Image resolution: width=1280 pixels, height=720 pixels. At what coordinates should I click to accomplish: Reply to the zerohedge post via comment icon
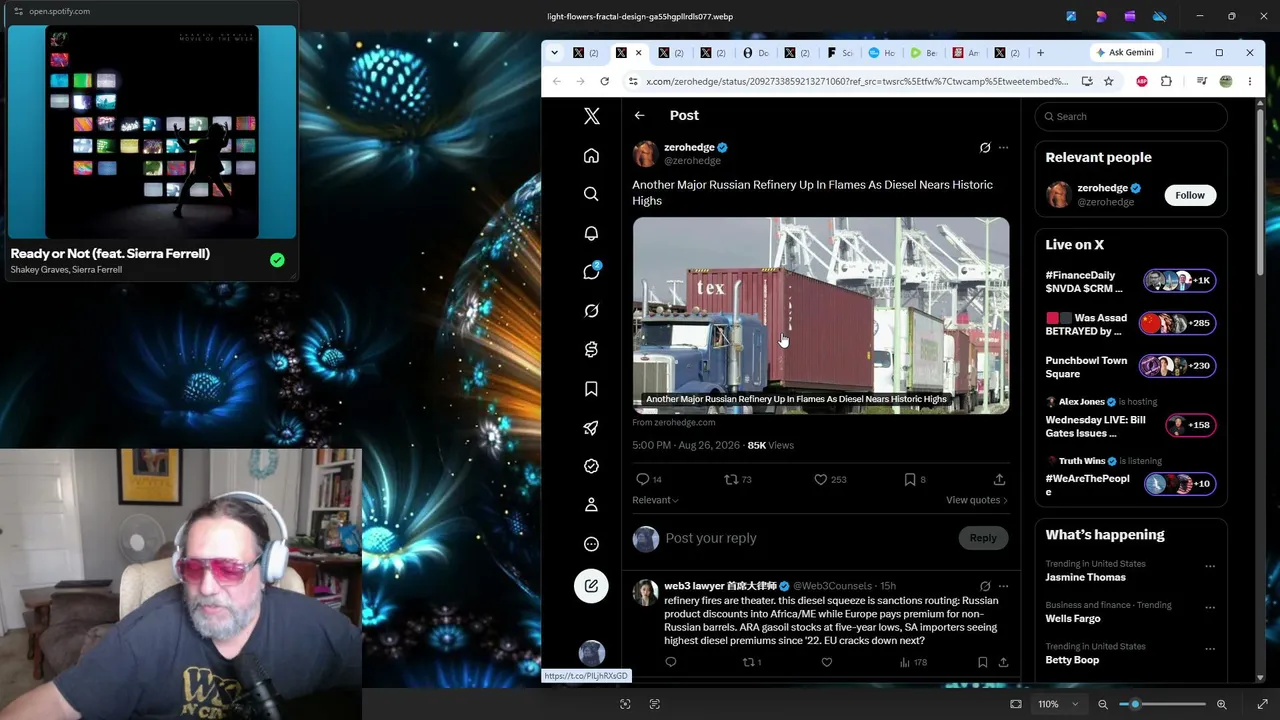pyautogui.click(x=643, y=480)
